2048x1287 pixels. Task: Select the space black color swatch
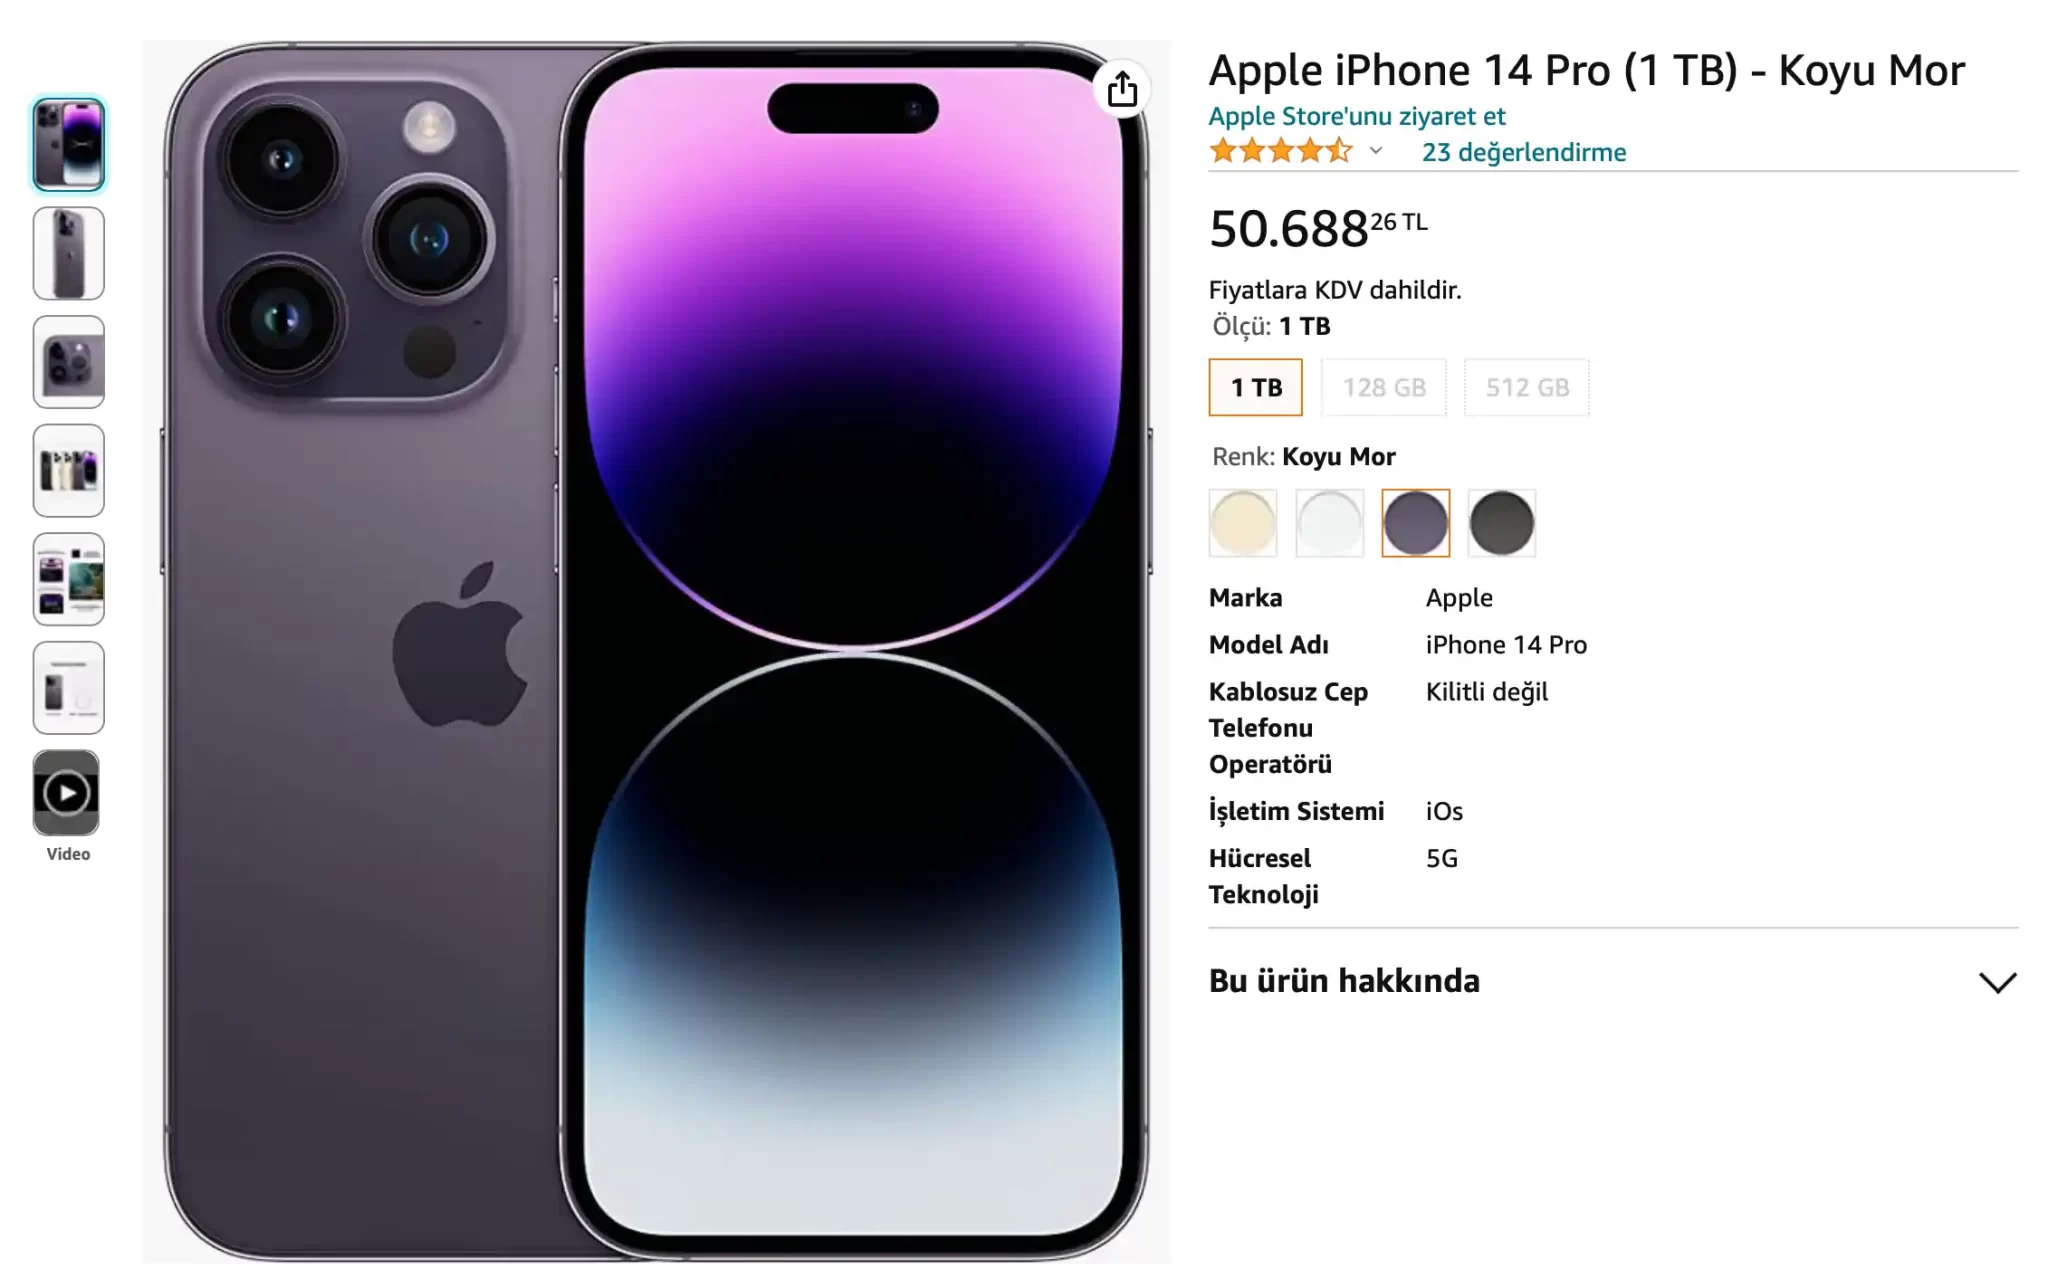[x=1501, y=523]
